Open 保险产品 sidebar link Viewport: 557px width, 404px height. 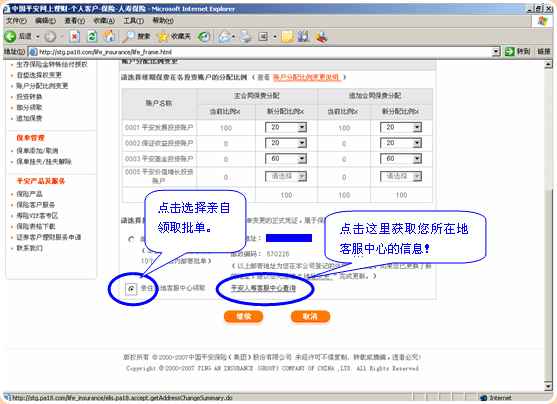29,194
